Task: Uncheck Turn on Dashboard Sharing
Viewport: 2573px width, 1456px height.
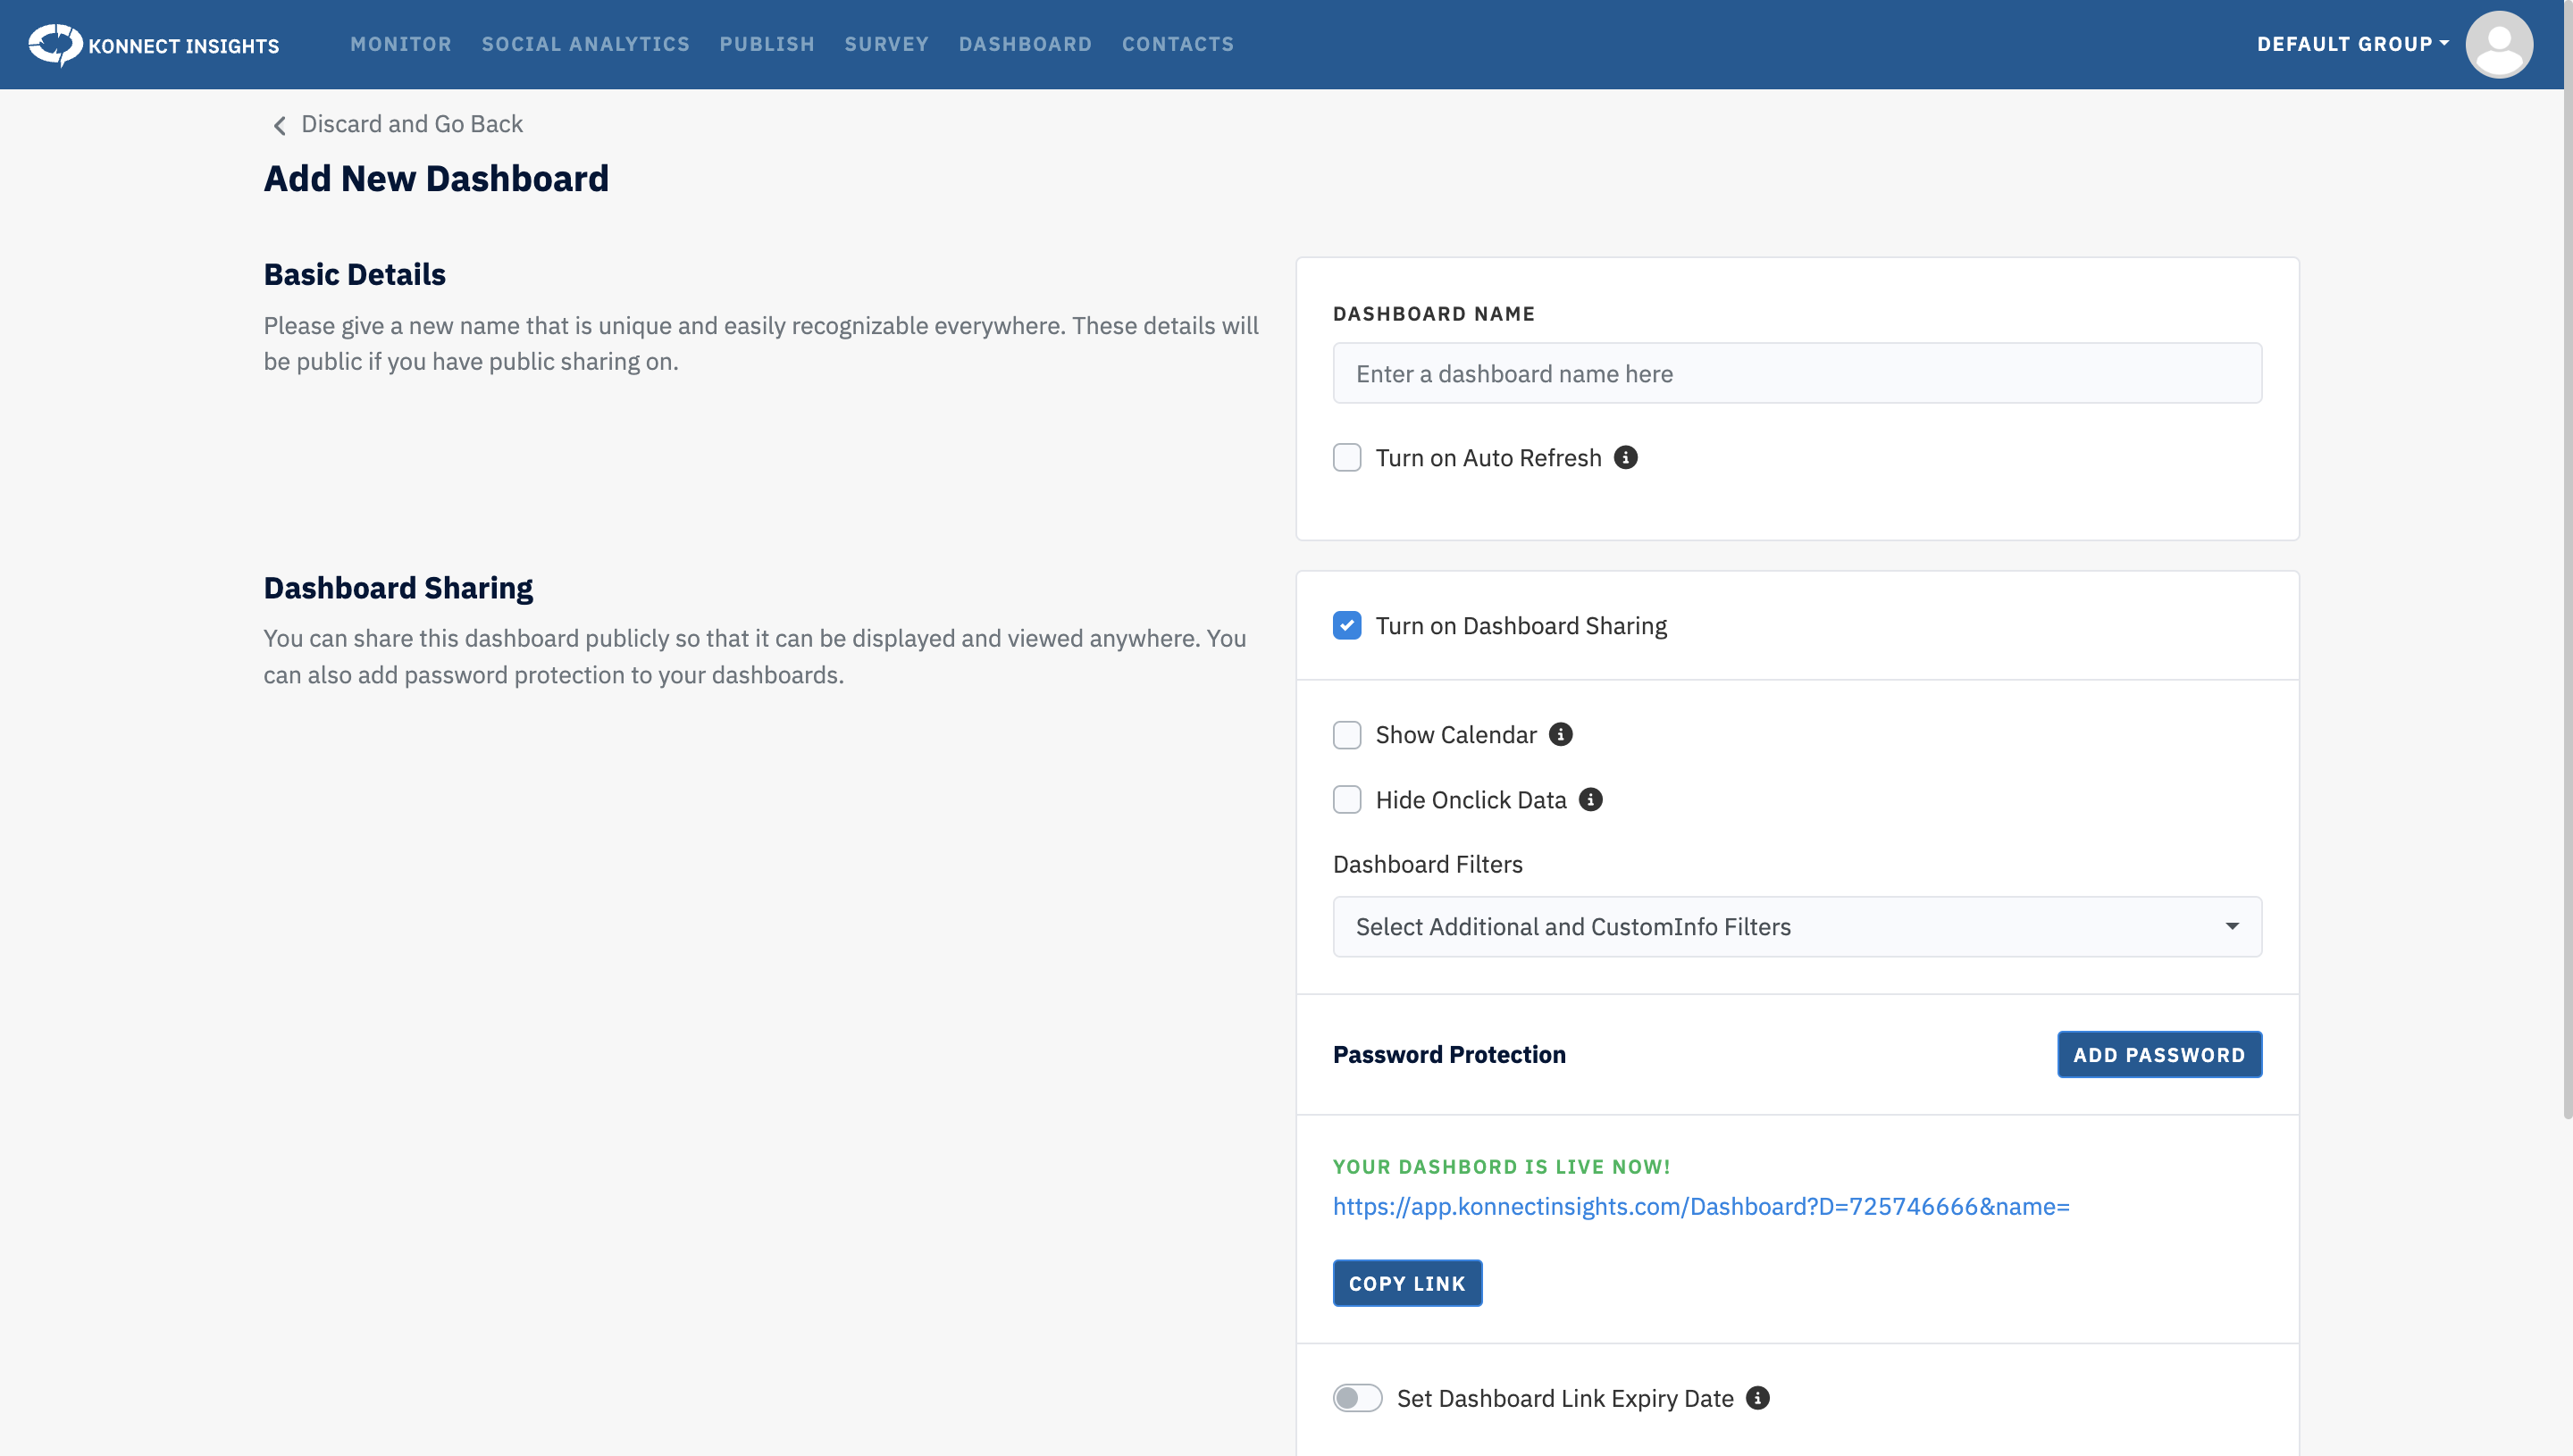Action: 1347,625
